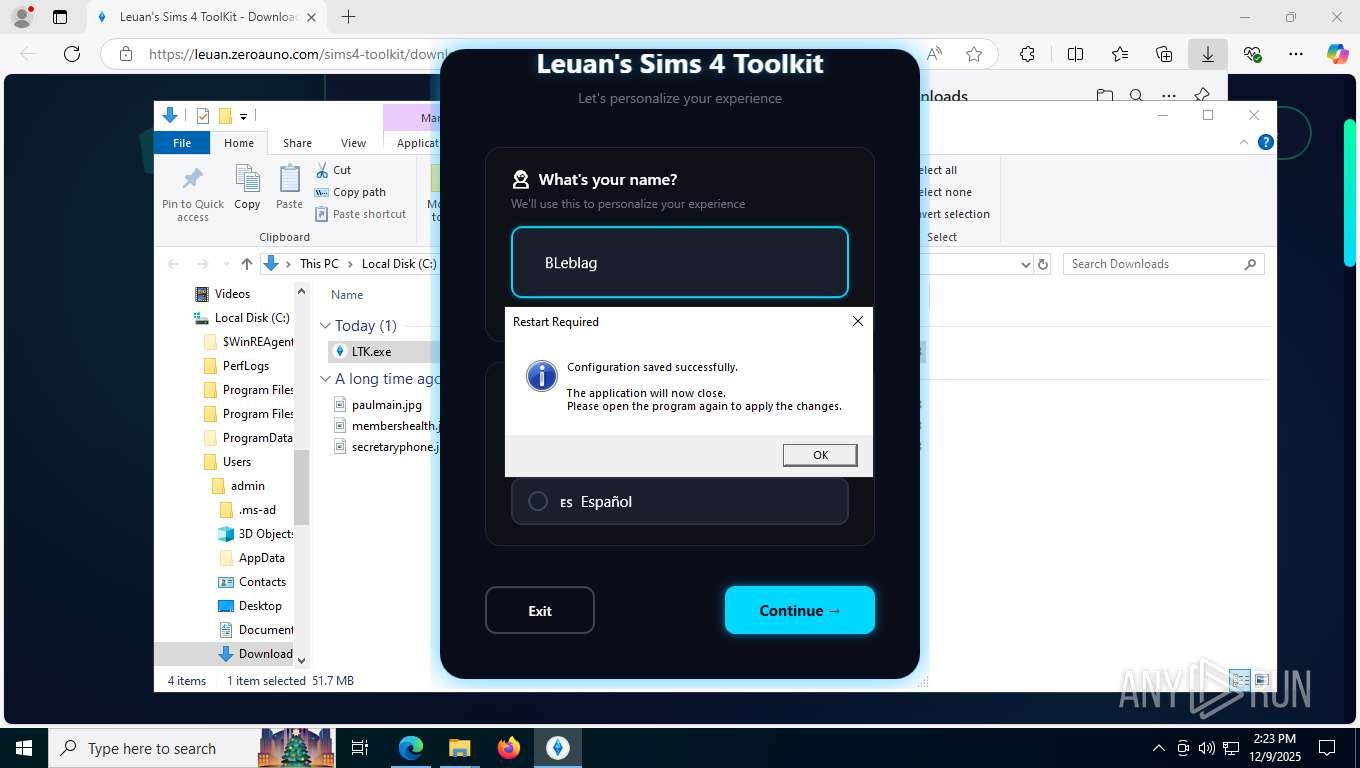Collapse the Explorer ribbon with the chevron

1246,143
